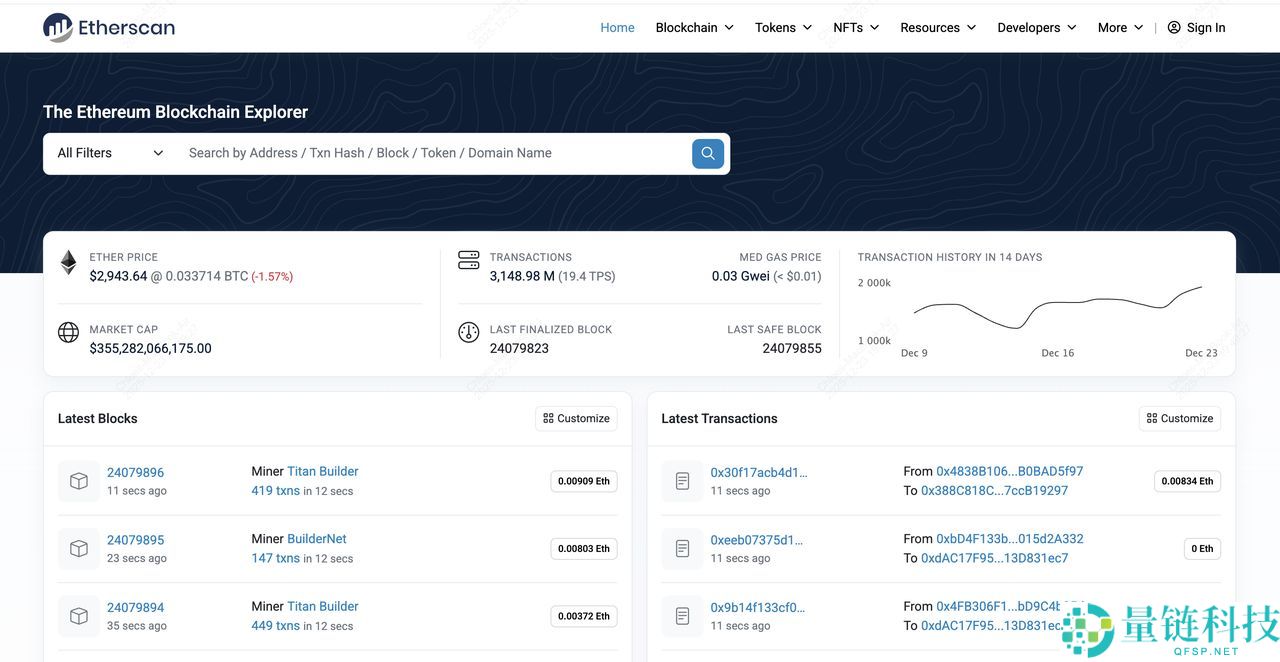Click the 0.00834 Eth amount badge
This screenshot has height=662, width=1280.
(1188, 481)
